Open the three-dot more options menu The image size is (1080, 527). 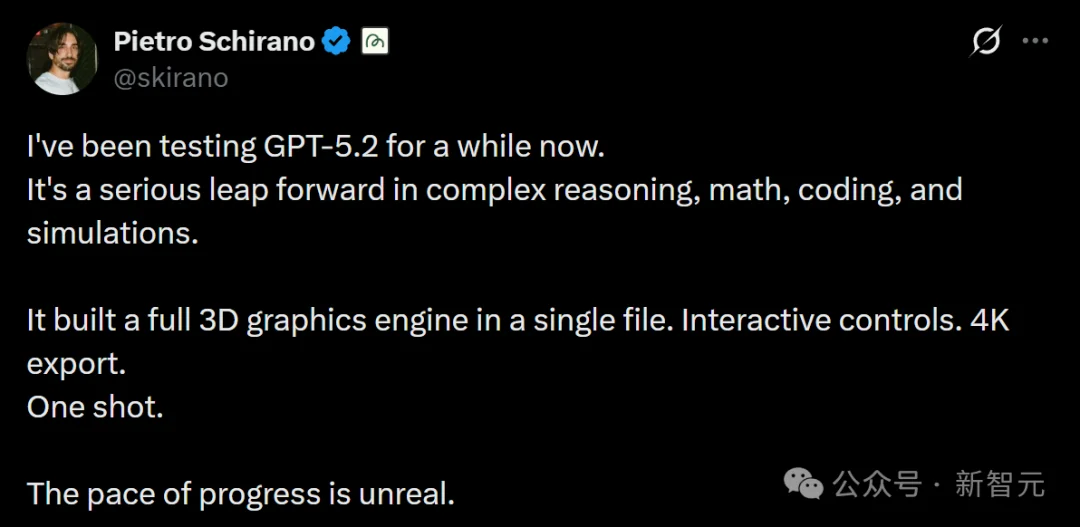[1035, 42]
